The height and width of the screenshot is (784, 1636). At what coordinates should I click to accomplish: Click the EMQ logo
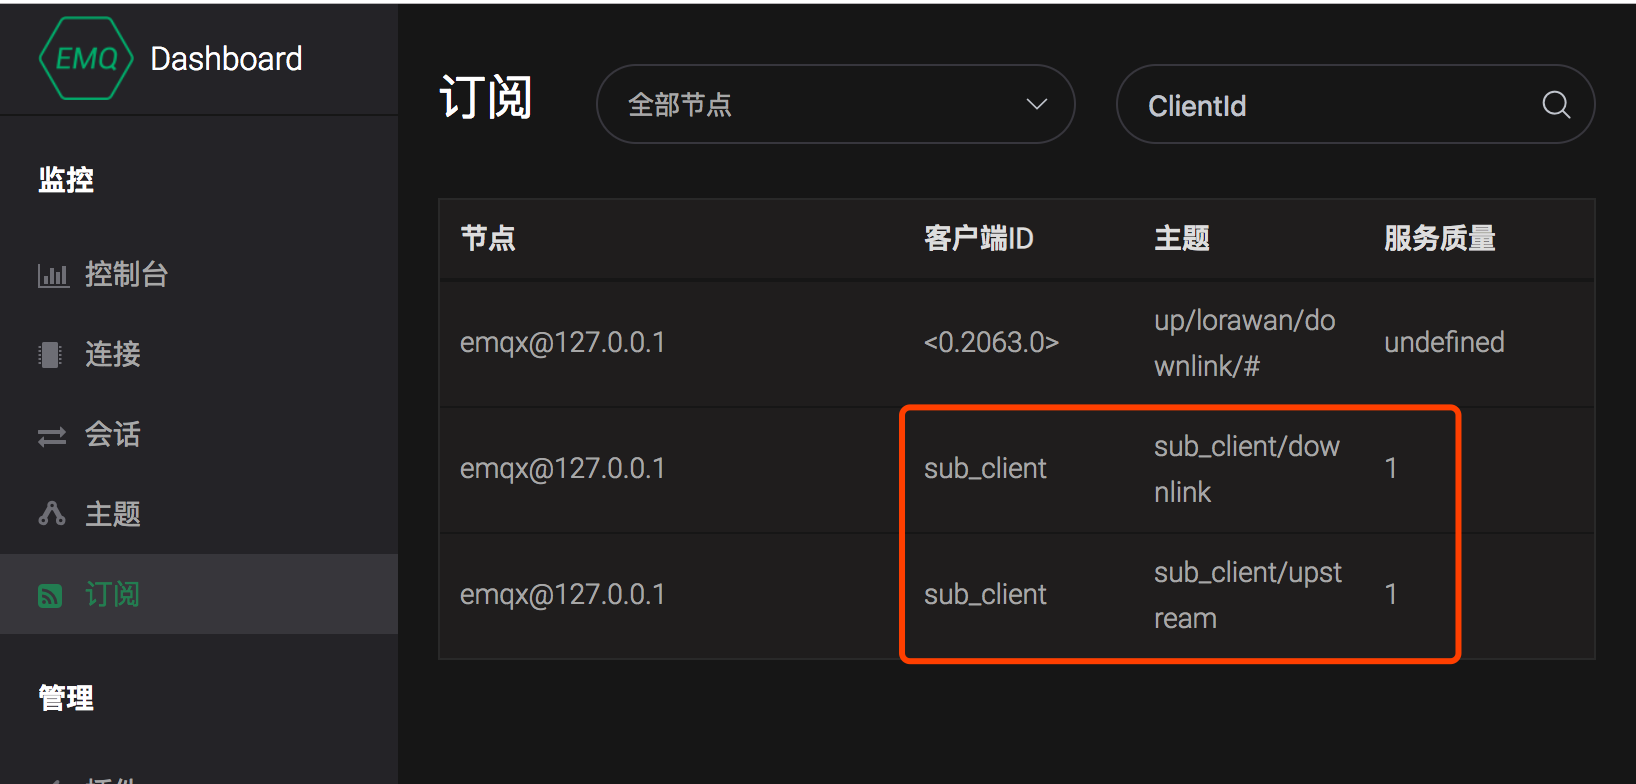87,57
